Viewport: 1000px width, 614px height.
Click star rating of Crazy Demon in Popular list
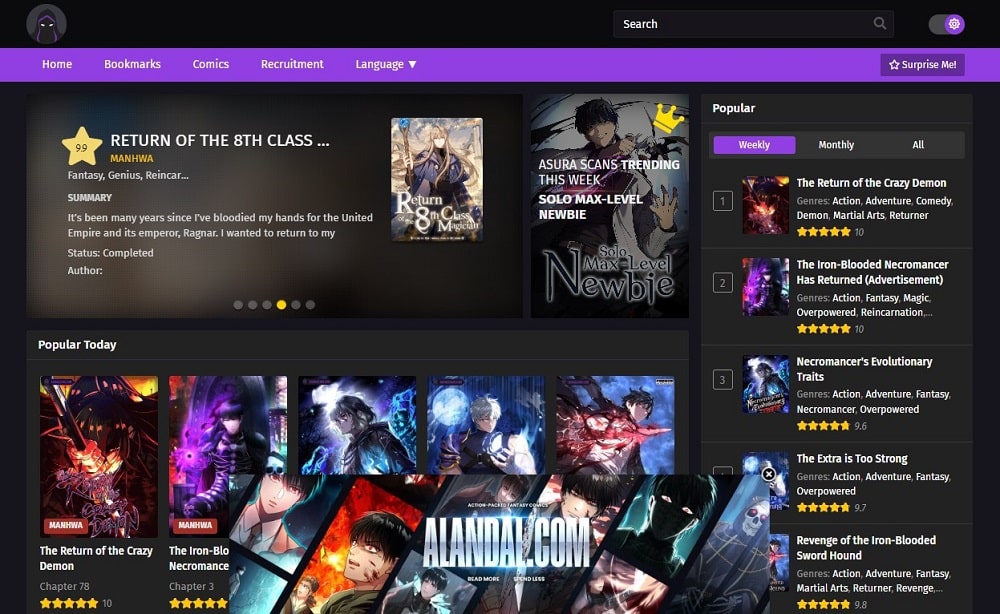click(823, 232)
